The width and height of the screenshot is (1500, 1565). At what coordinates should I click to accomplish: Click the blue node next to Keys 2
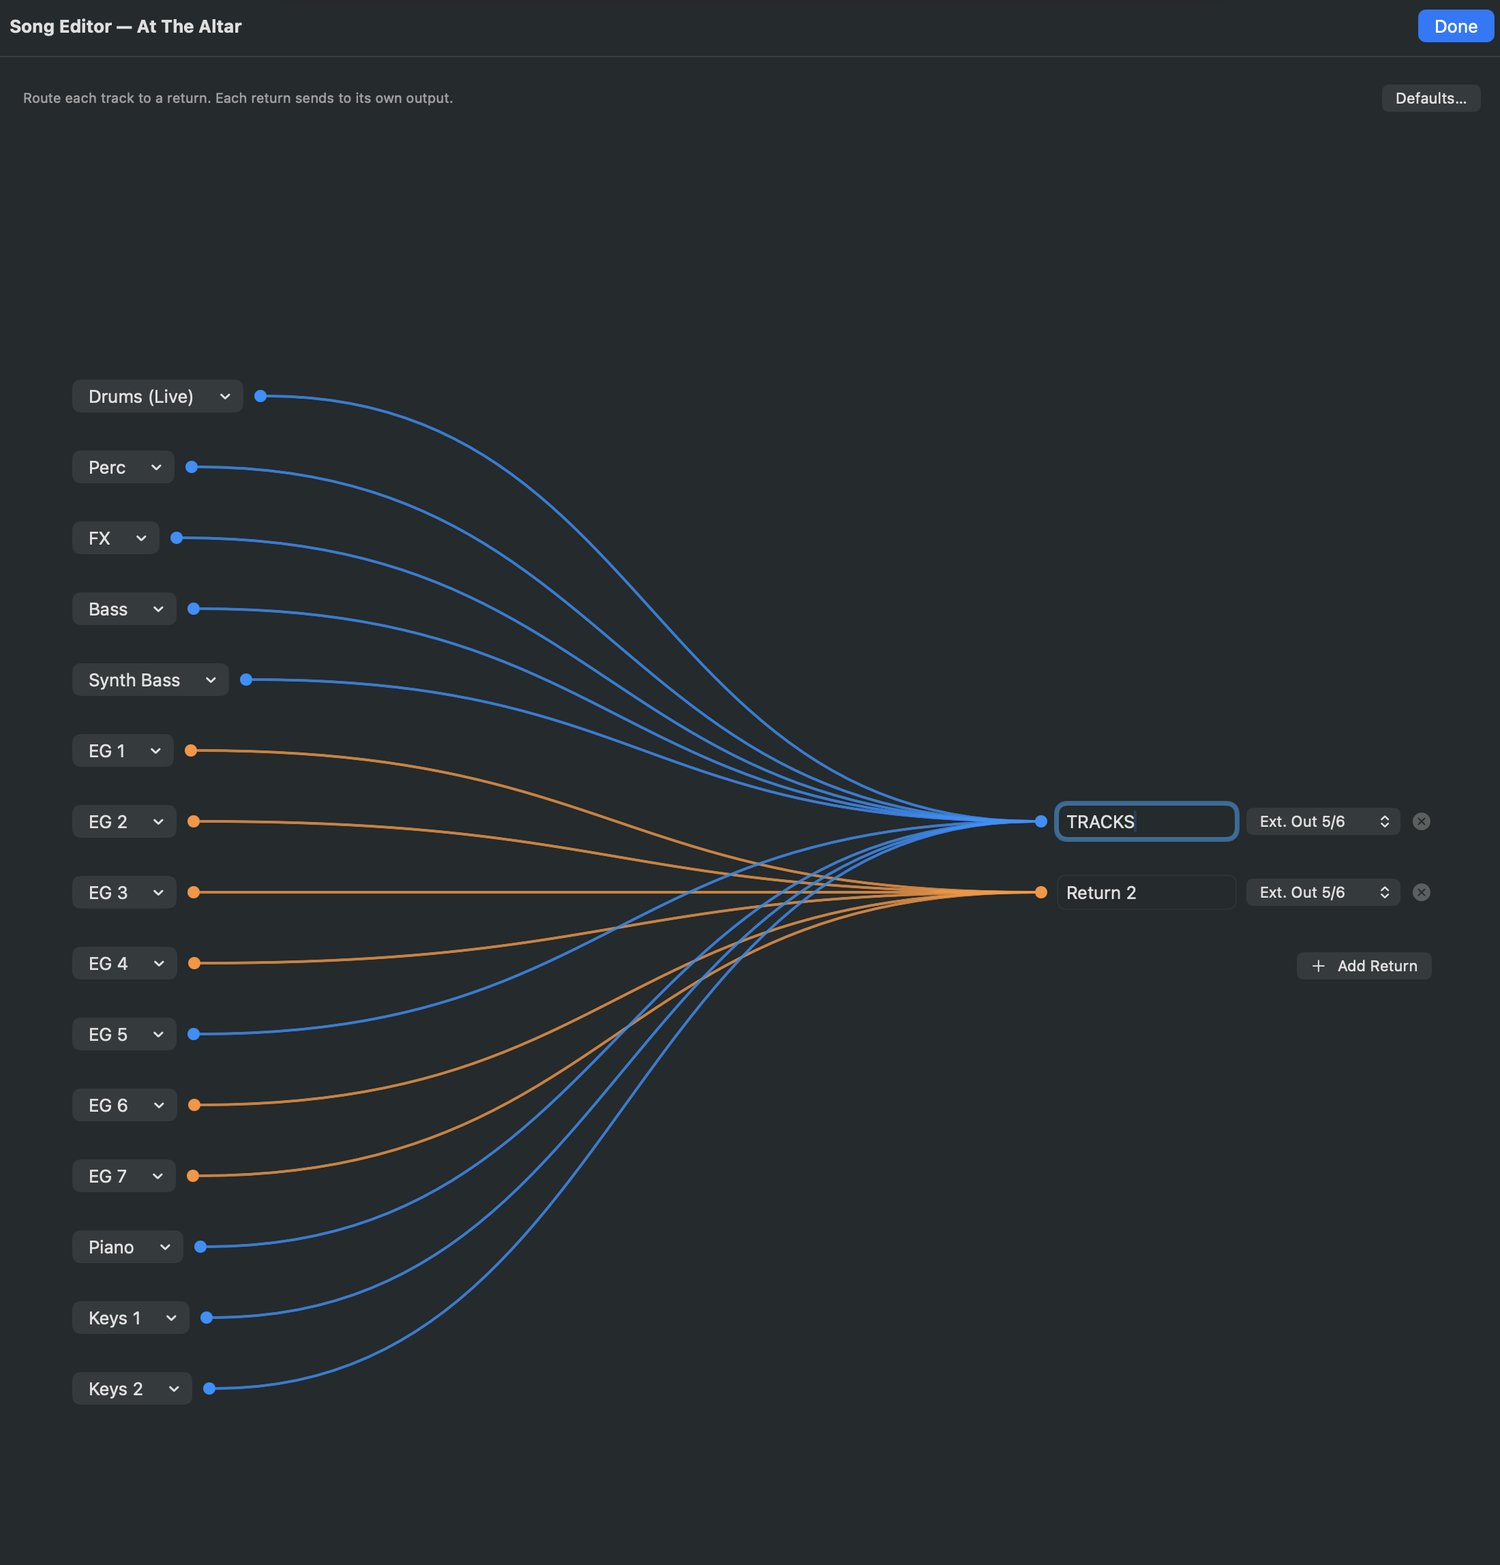coord(209,1388)
